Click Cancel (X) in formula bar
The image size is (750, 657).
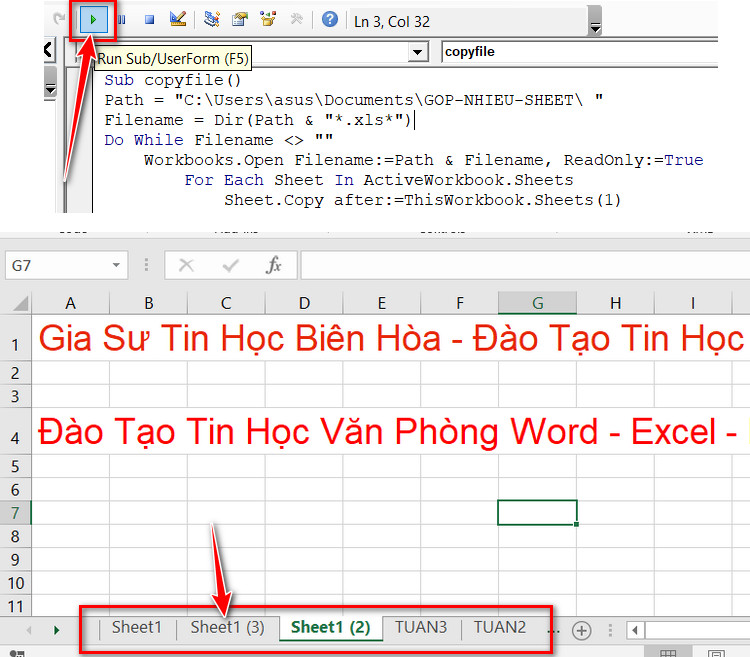[x=186, y=265]
